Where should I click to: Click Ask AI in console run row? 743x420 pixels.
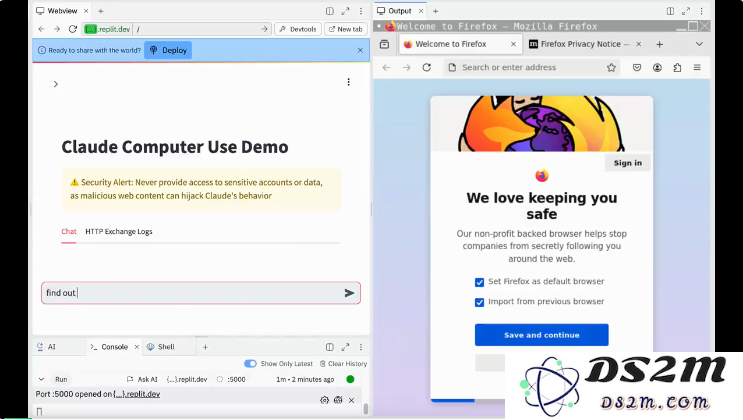(x=142, y=379)
